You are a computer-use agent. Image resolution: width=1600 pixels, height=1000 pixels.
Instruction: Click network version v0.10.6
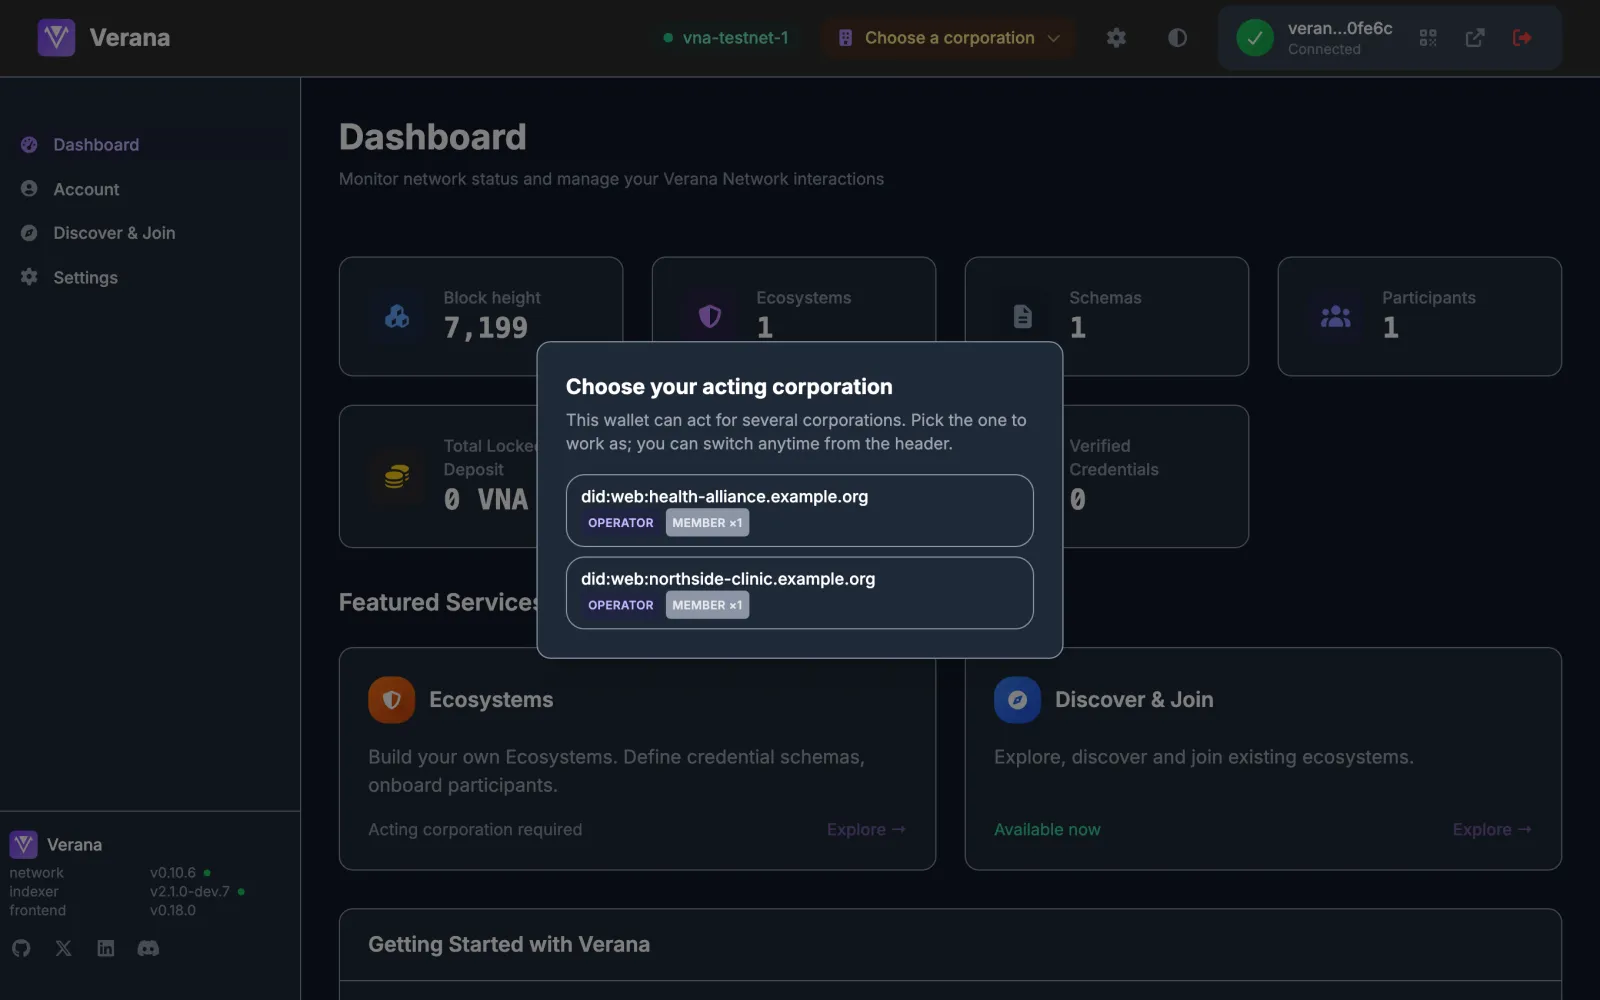(173, 873)
